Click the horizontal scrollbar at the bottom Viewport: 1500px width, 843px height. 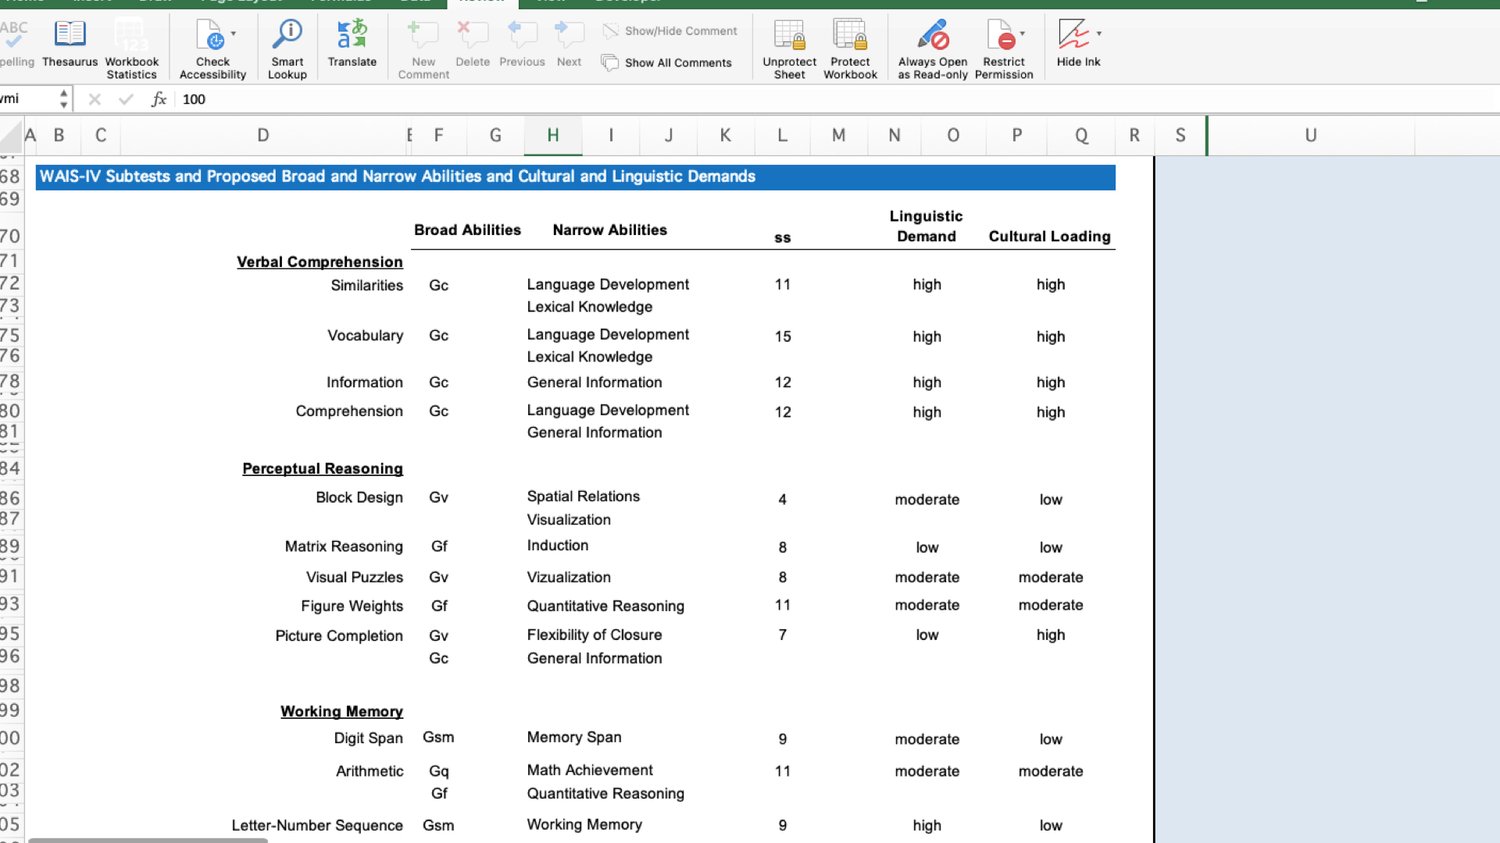coord(148,839)
